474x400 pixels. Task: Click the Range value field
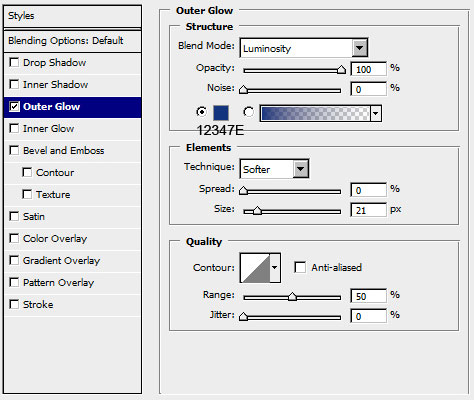tap(368, 296)
